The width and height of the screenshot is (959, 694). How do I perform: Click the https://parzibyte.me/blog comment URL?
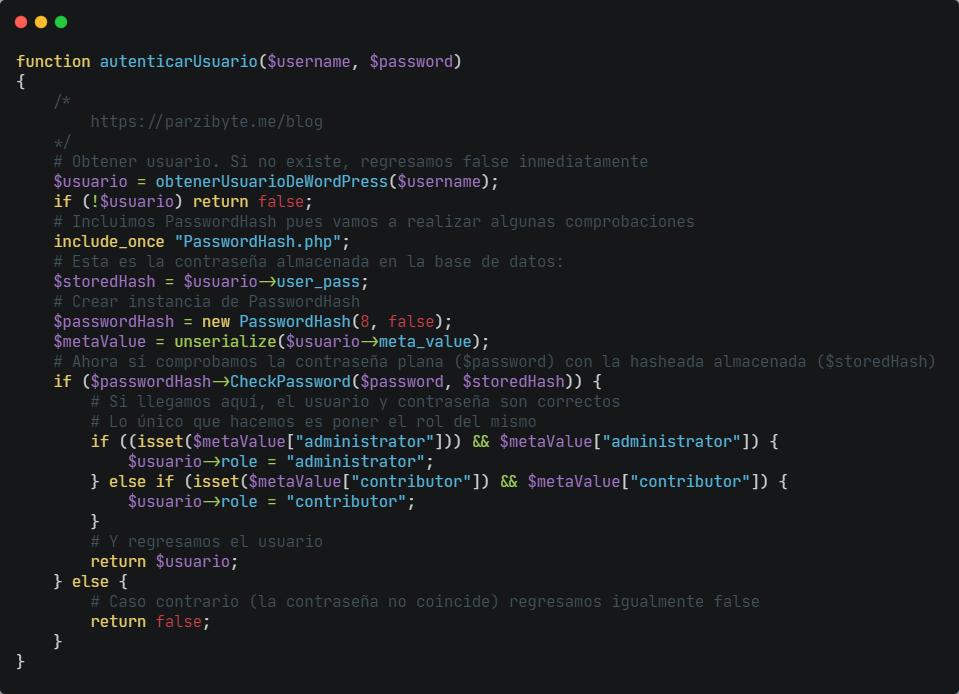tap(207, 122)
